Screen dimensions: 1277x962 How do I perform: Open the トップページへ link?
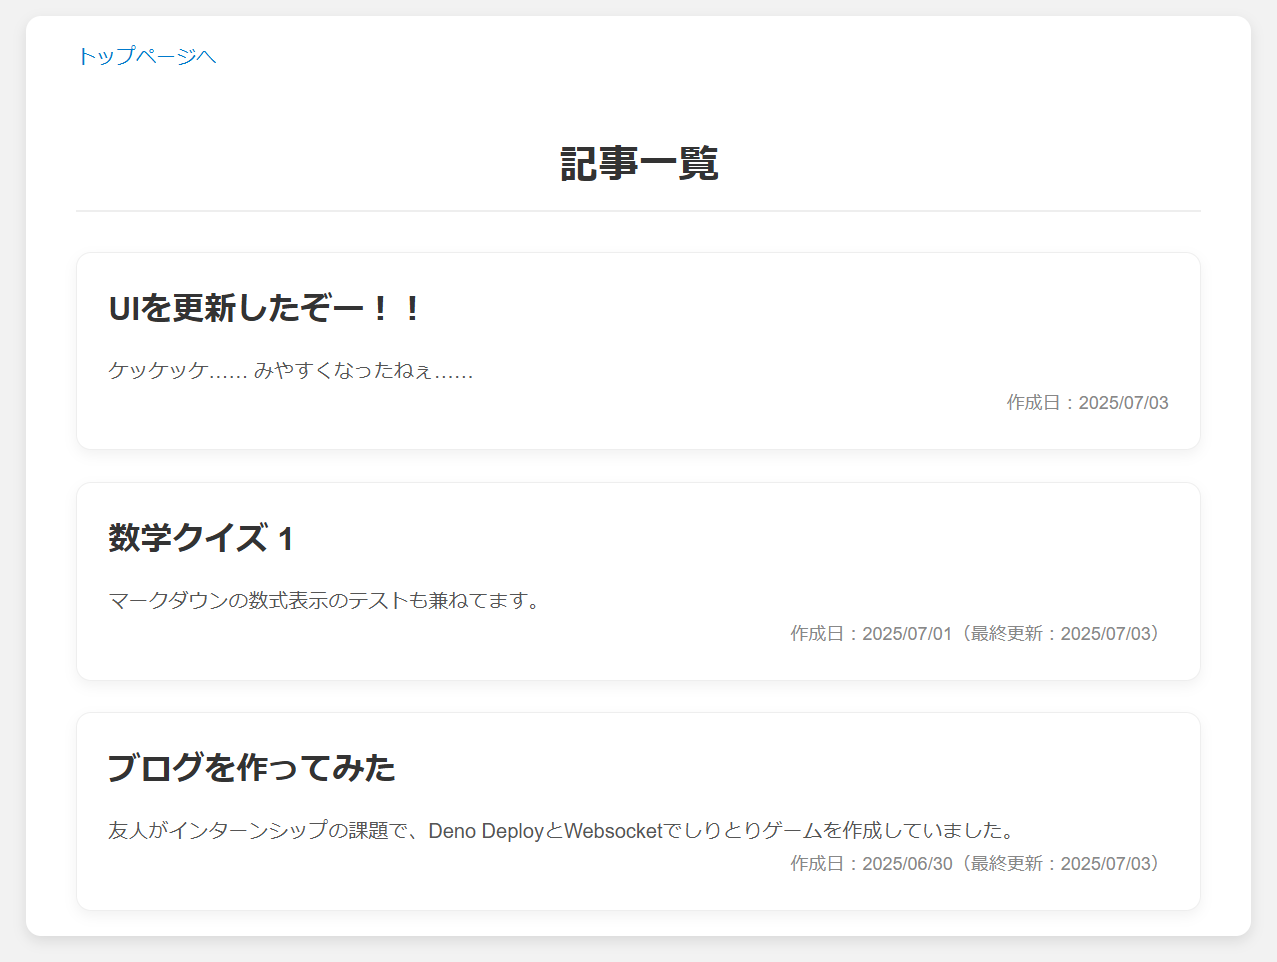147,57
